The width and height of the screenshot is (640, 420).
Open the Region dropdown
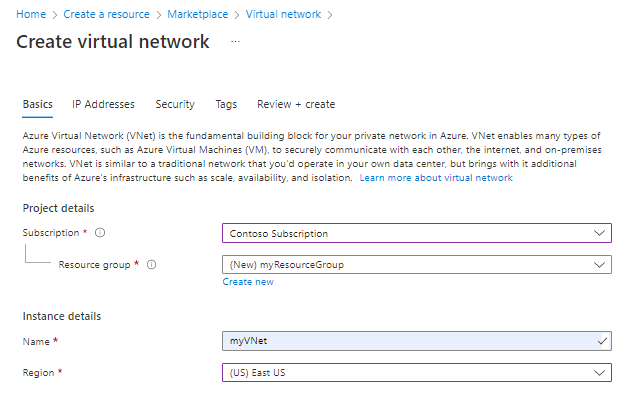417,373
